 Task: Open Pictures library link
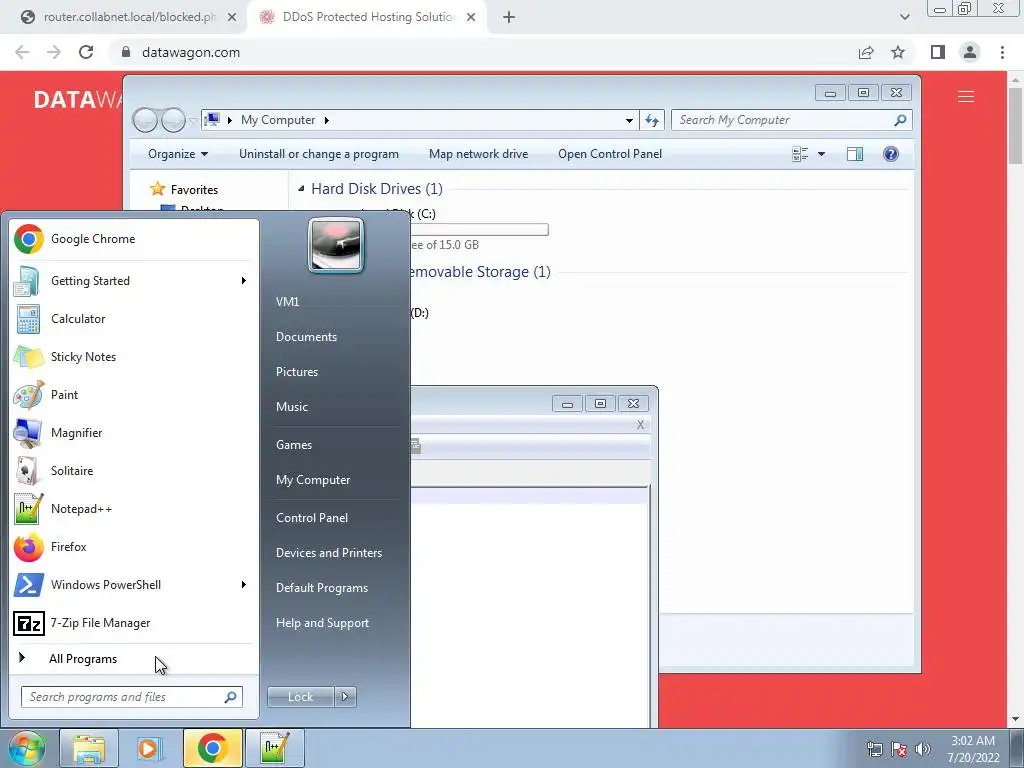pos(296,372)
